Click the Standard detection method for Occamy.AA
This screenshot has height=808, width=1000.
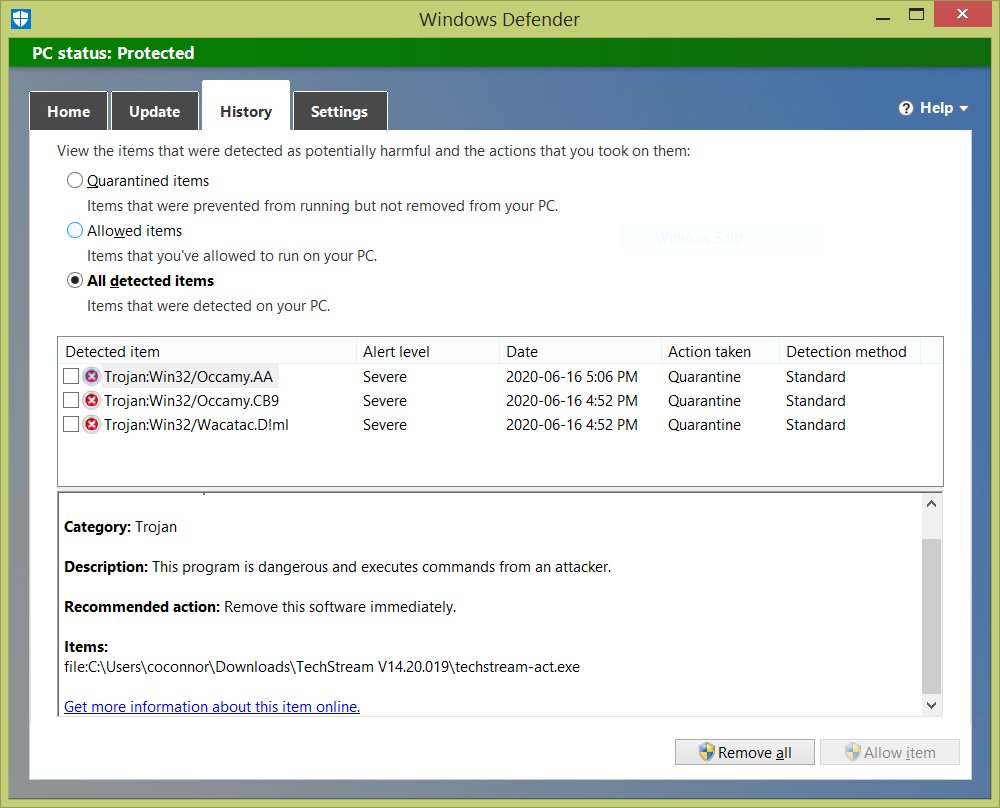[x=816, y=376]
